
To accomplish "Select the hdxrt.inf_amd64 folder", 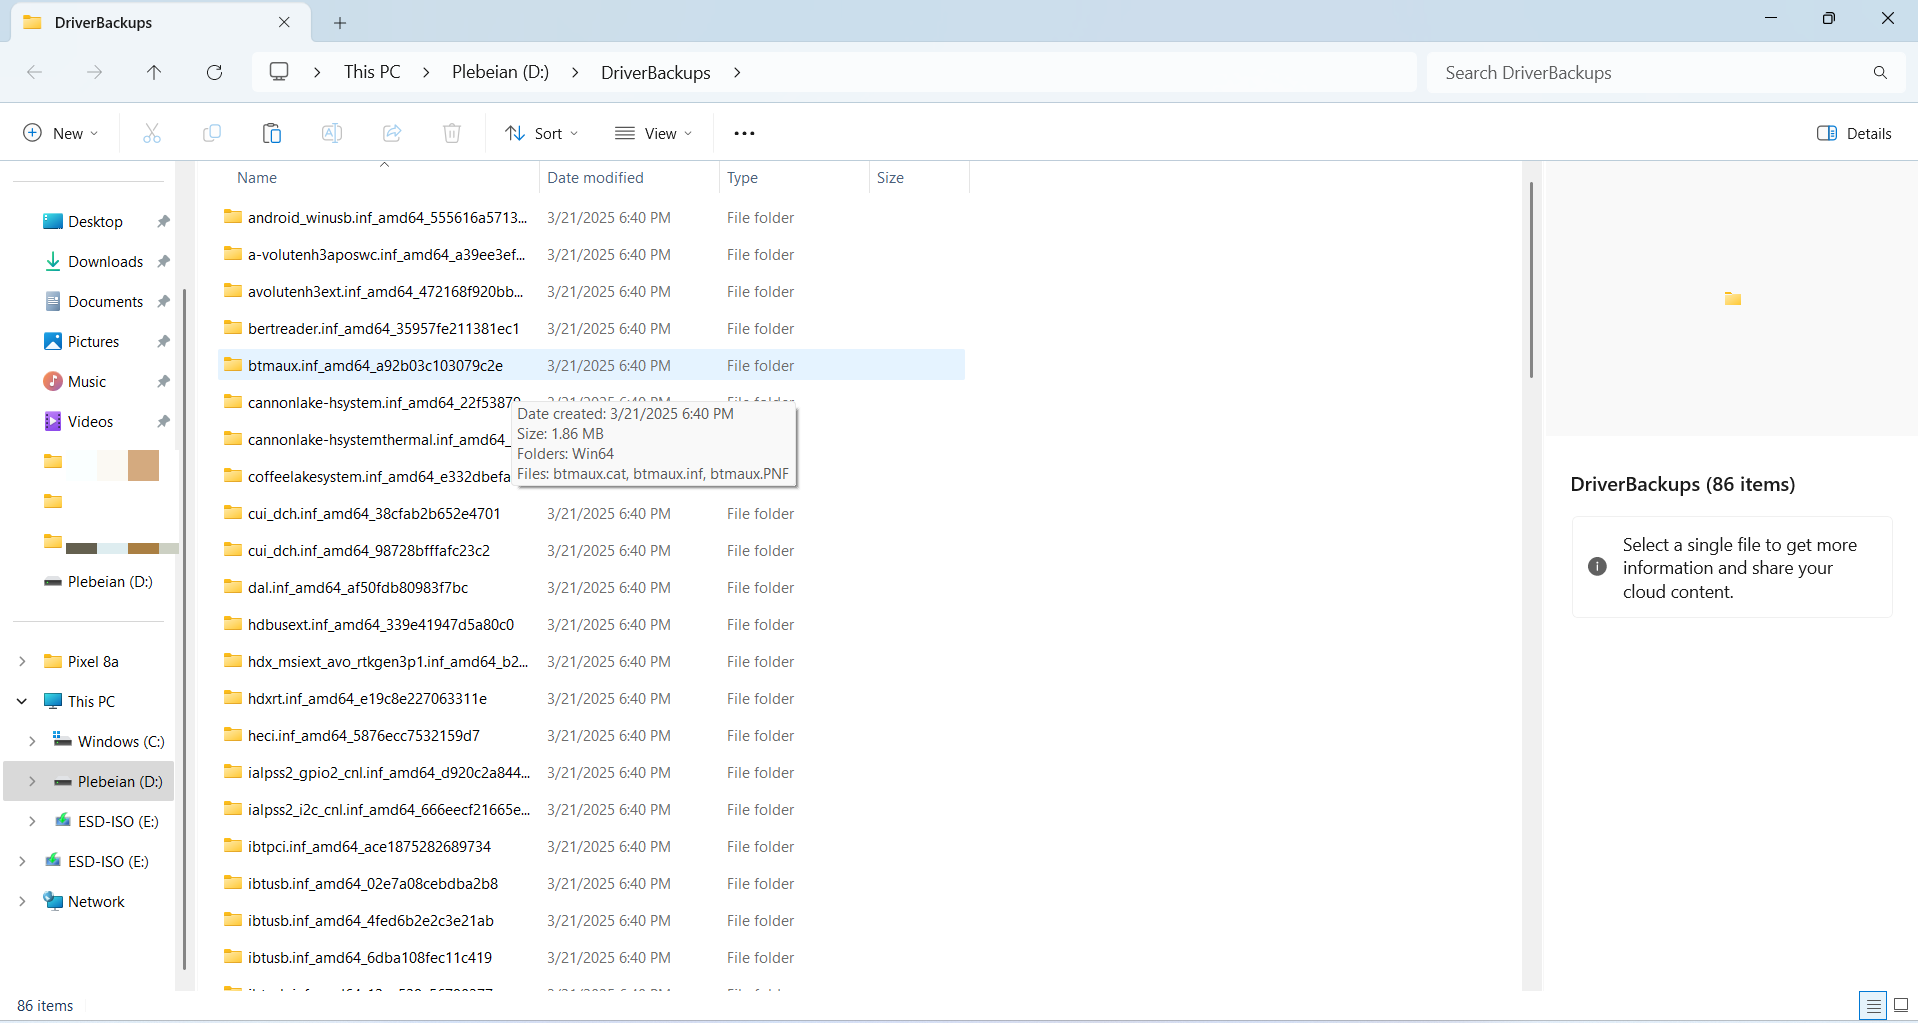I will click(367, 698).
